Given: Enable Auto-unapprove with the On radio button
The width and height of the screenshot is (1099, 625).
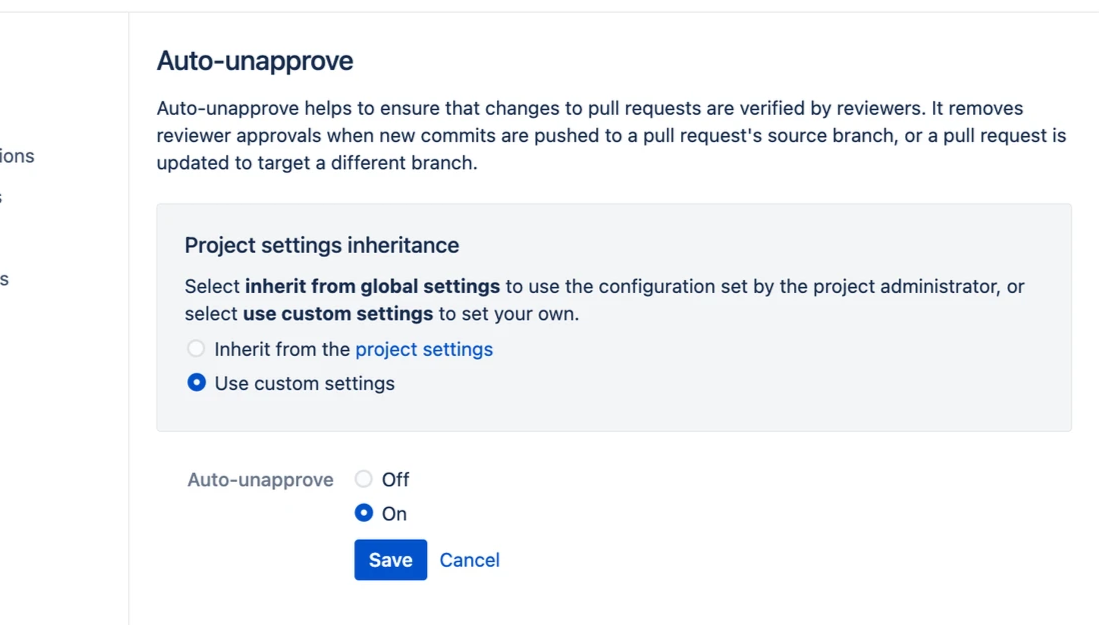Looking at the screenshot, I should (364, 513).
